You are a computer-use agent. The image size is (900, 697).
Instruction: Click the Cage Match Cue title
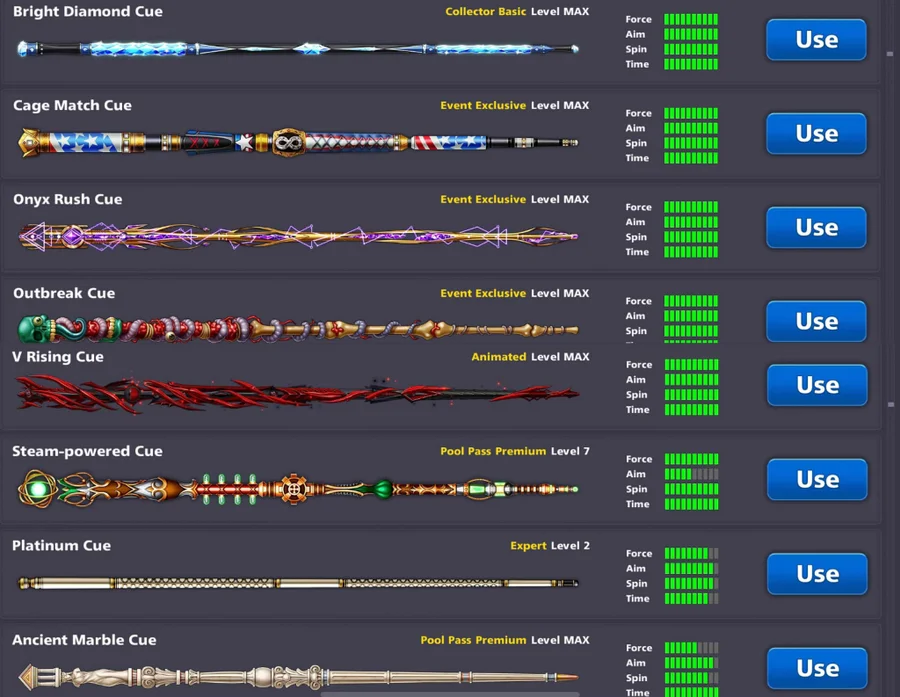tap(72, 106)
